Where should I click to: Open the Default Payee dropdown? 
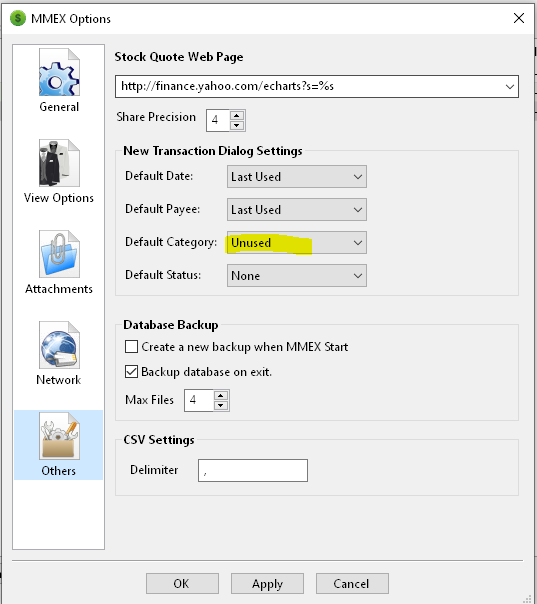297,210
